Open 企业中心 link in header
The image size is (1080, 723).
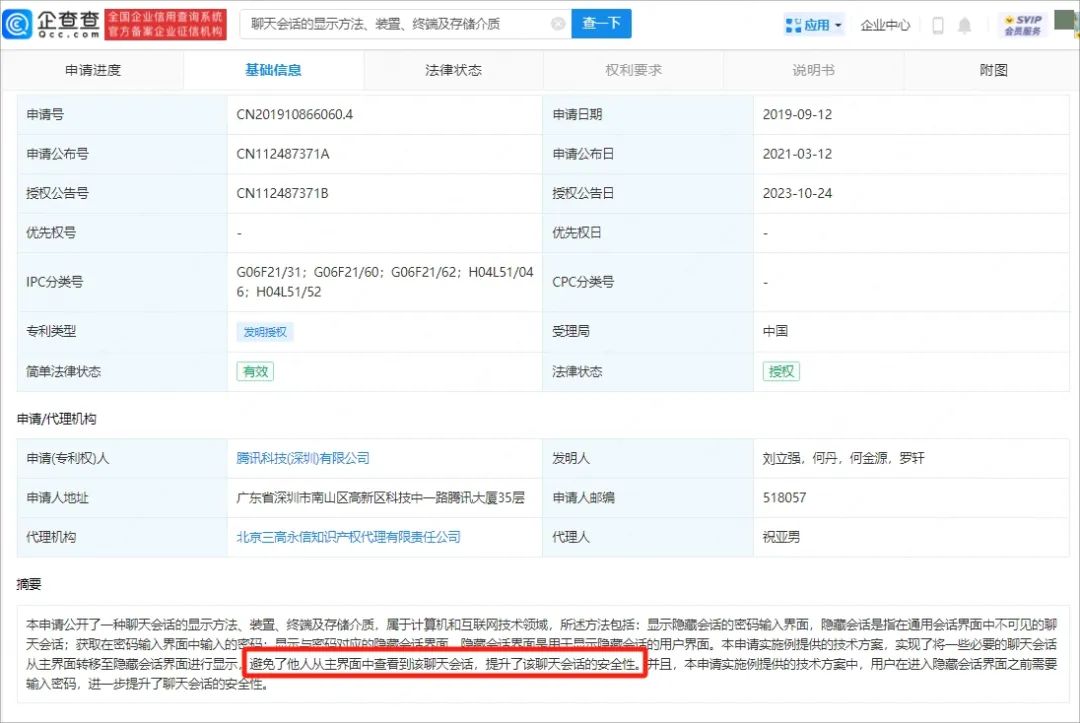[x=885, y=25]
